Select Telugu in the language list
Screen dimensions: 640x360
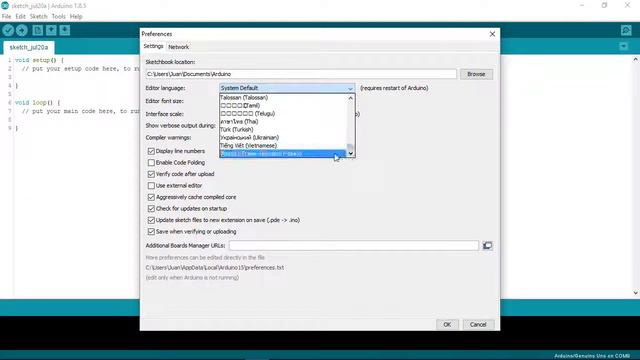click(x=283, y=113)
